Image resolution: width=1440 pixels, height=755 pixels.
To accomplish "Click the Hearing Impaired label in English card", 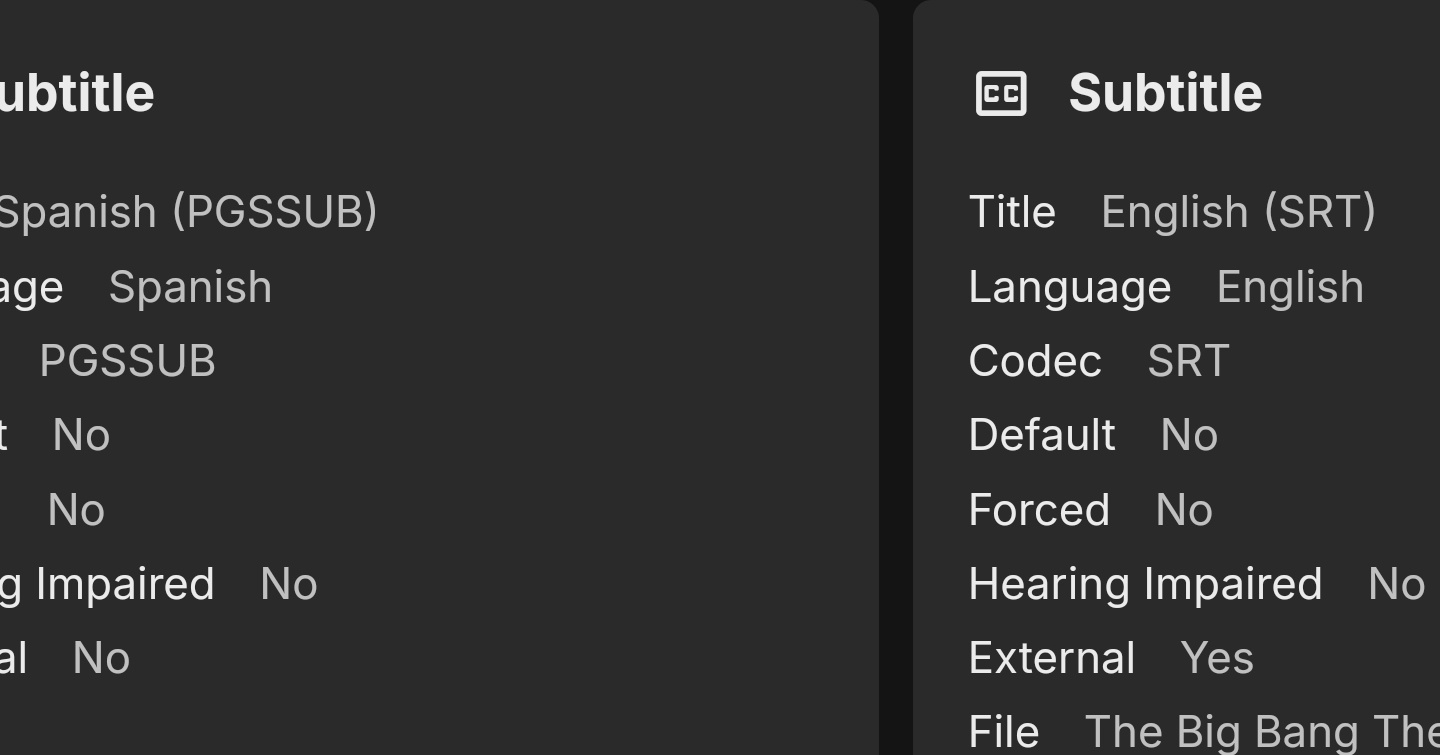I will point(1145,584).
